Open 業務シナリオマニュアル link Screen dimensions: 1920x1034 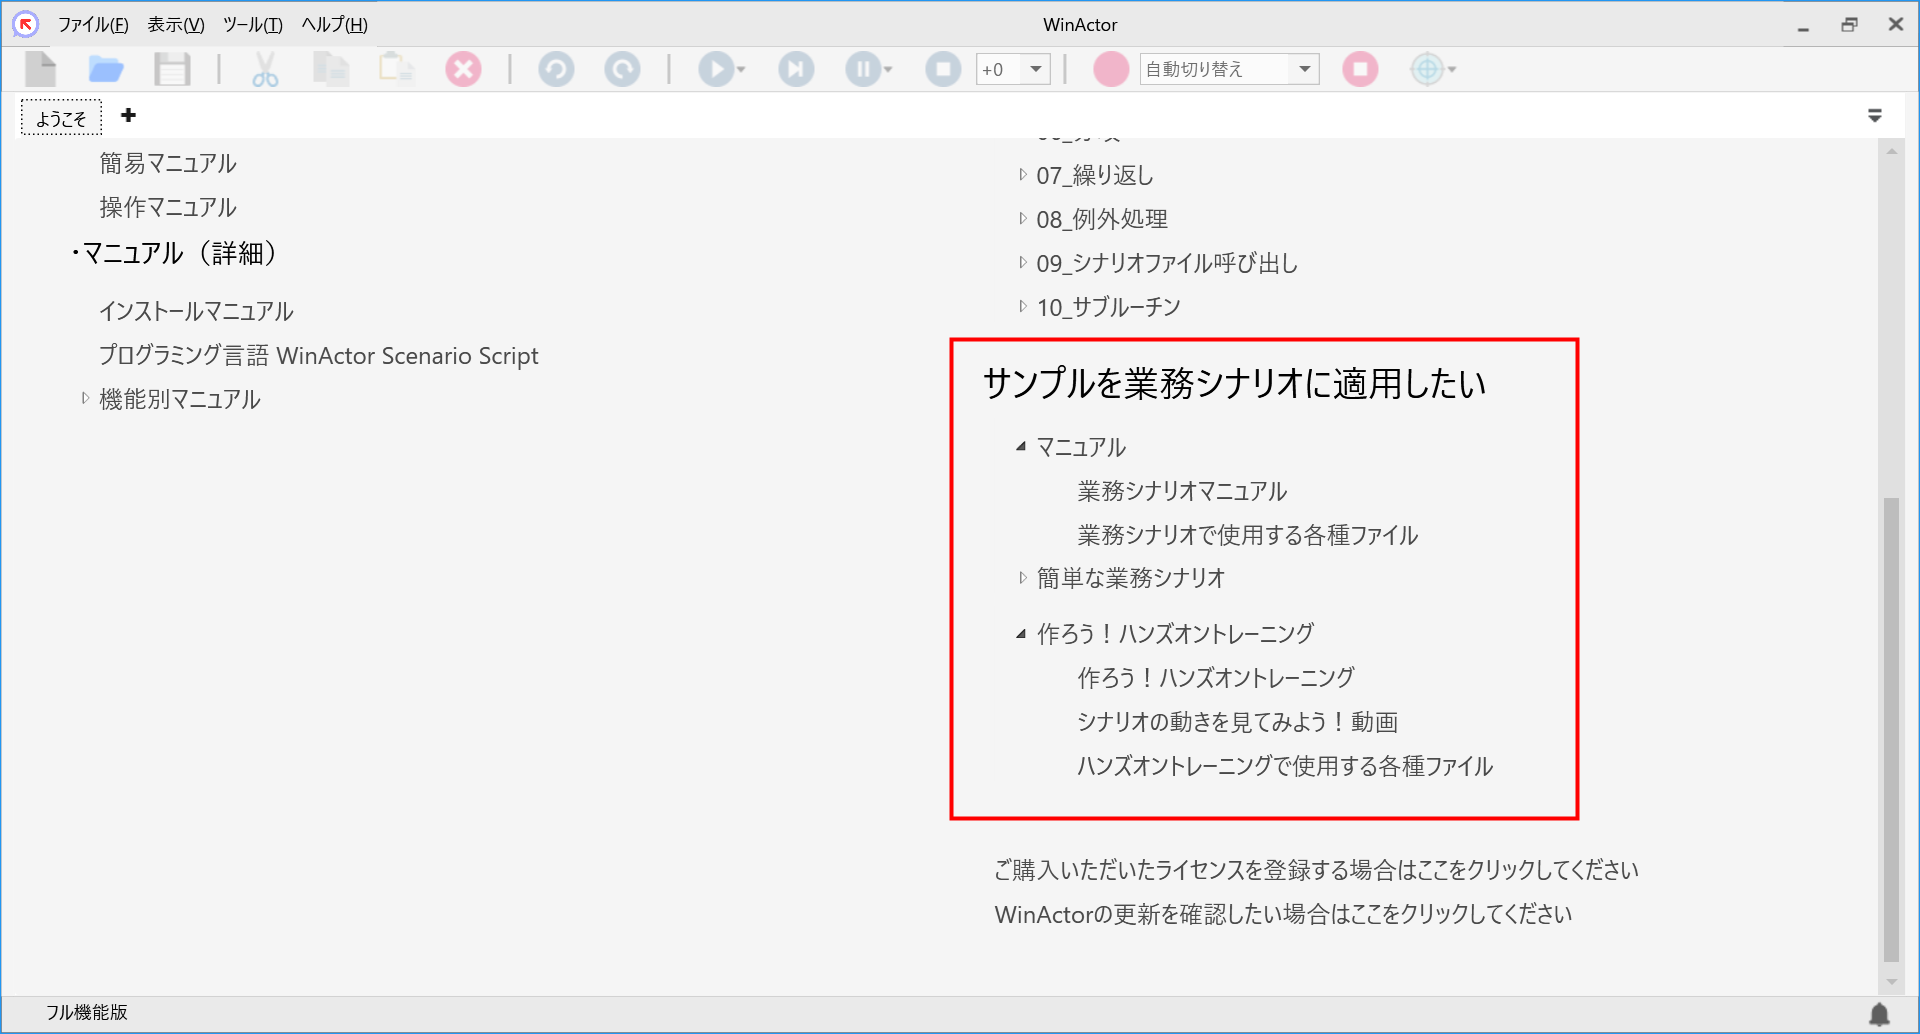(1182, 491)
